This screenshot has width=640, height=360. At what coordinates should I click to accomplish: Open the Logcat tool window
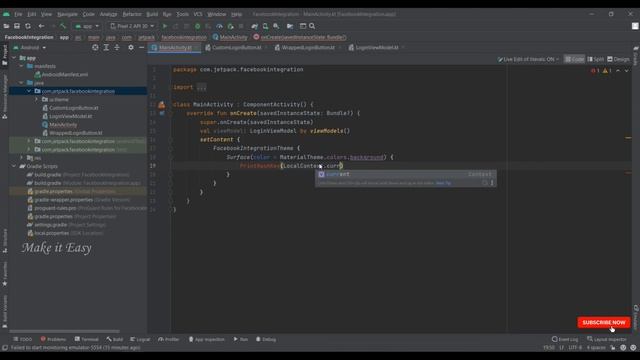(140, 340)
